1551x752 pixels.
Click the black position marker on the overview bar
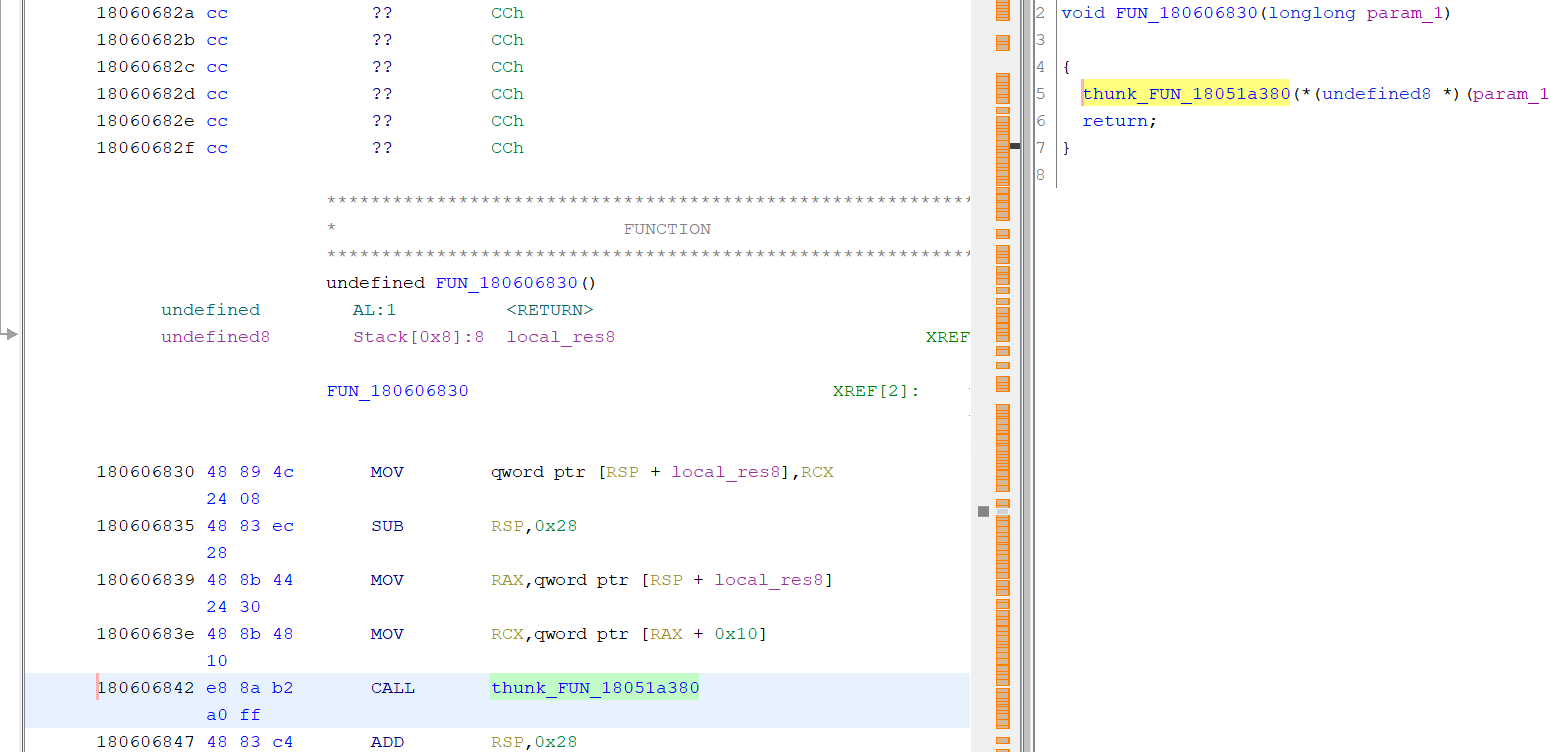pos(1015,146)
